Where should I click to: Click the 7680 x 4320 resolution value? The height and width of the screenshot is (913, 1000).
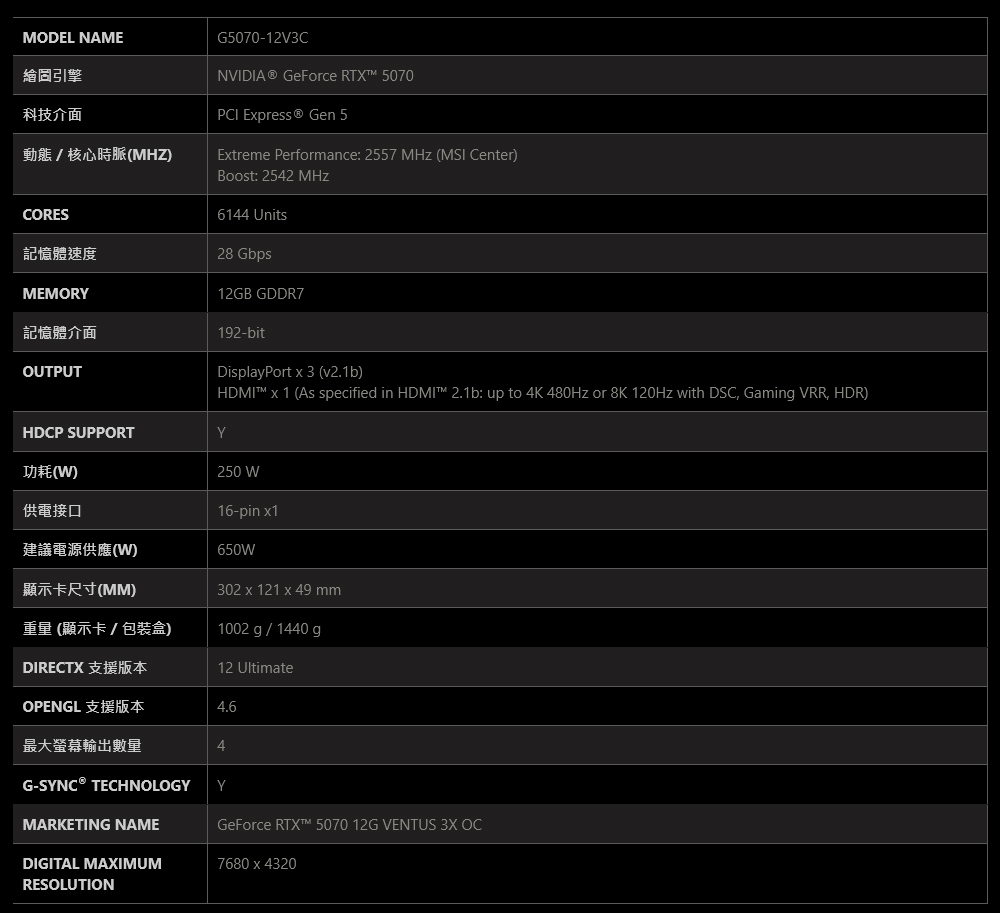coord(257,864)
